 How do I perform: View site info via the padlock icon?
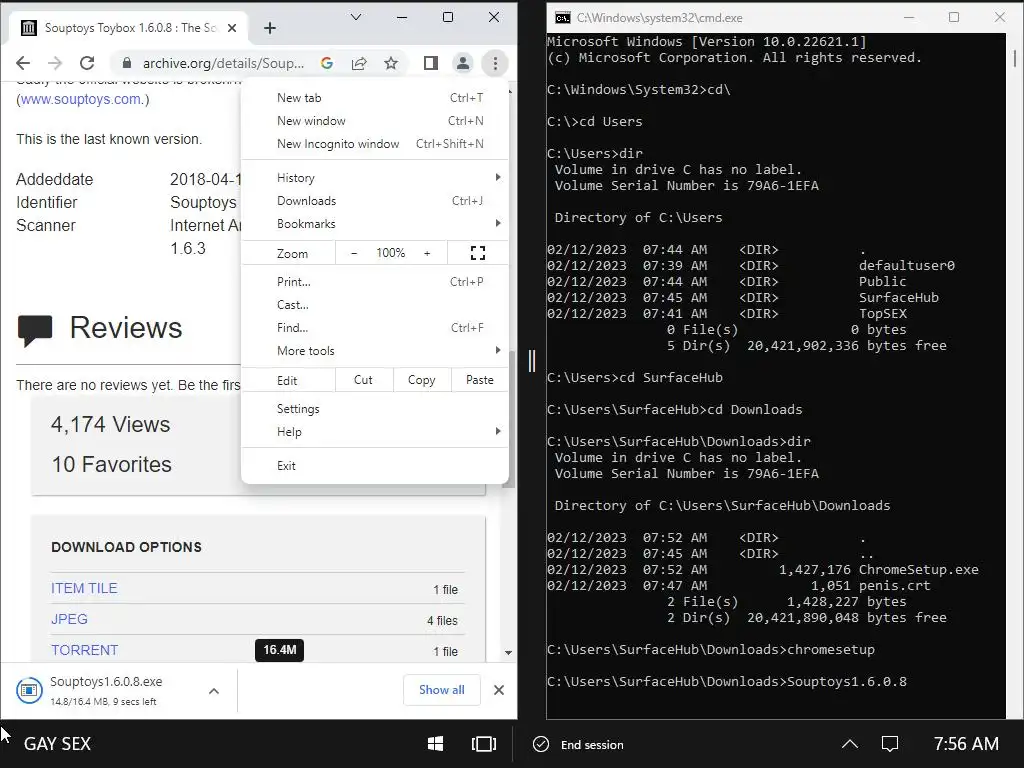coord(127,63)
